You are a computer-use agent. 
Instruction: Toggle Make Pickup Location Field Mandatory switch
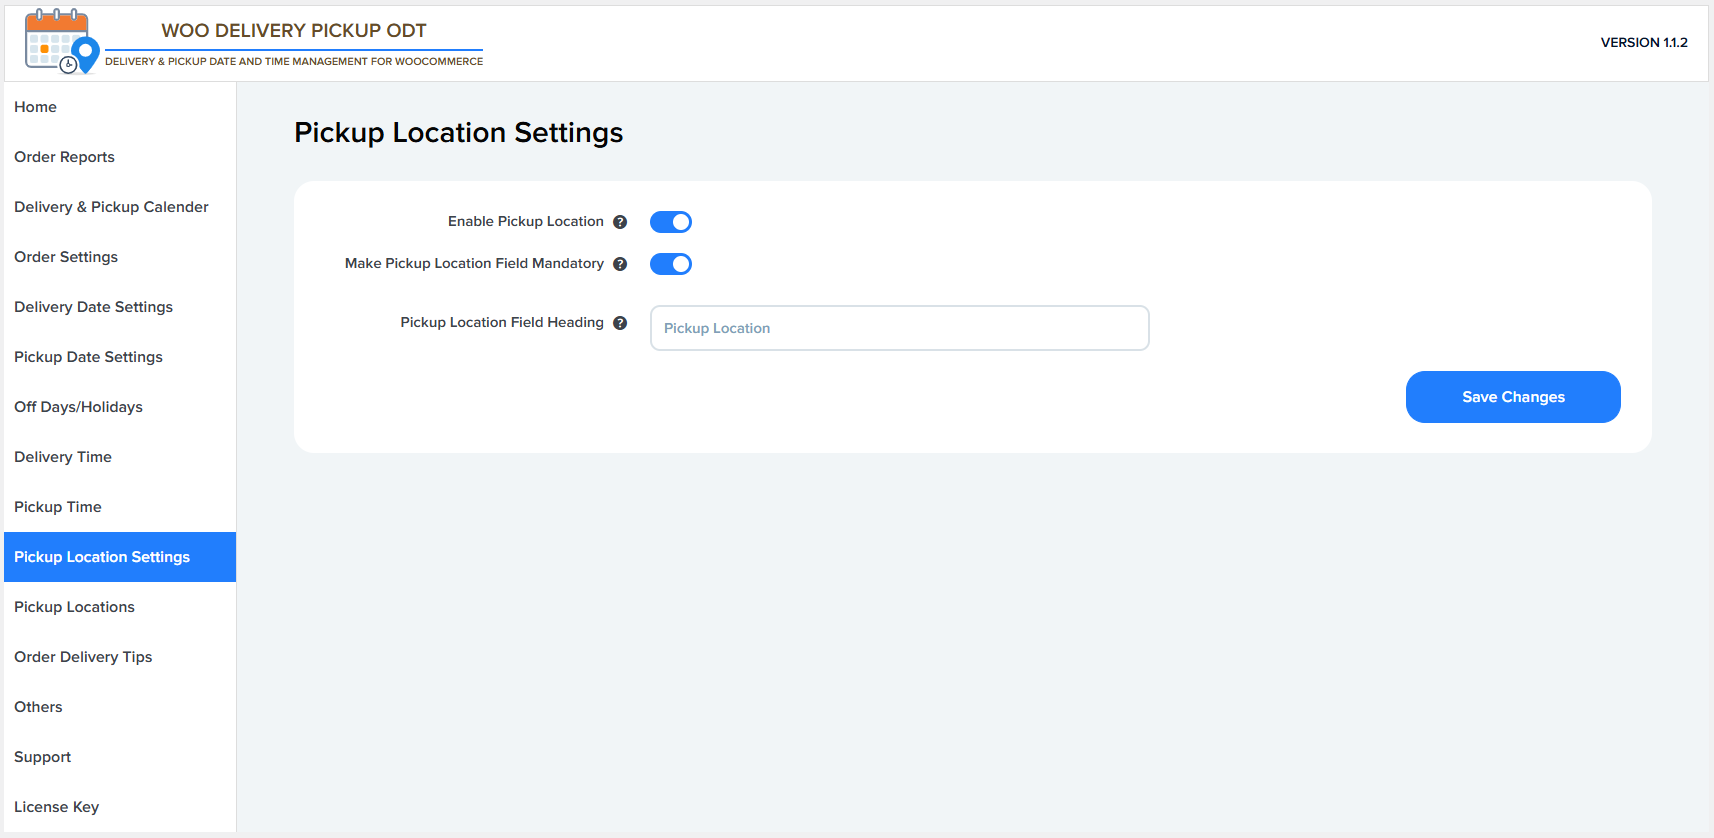pyautogui.click(x=671, y=264)
